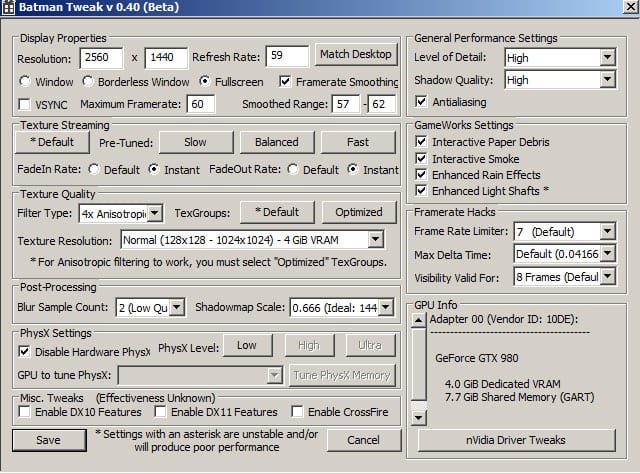The width and height of the screenshot is (640, 474).
Task: Enable DX11 Features checkbox
Action: (161, 412)
